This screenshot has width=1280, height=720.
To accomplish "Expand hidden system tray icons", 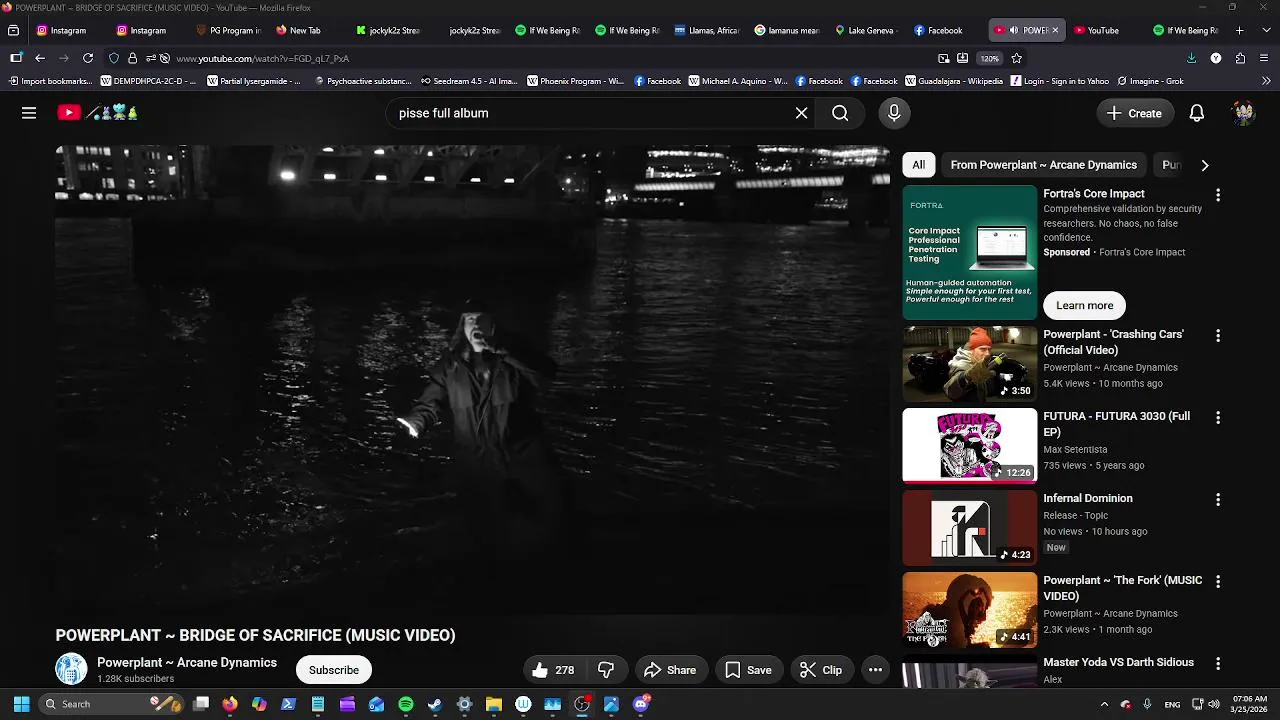I will 1104,704.
